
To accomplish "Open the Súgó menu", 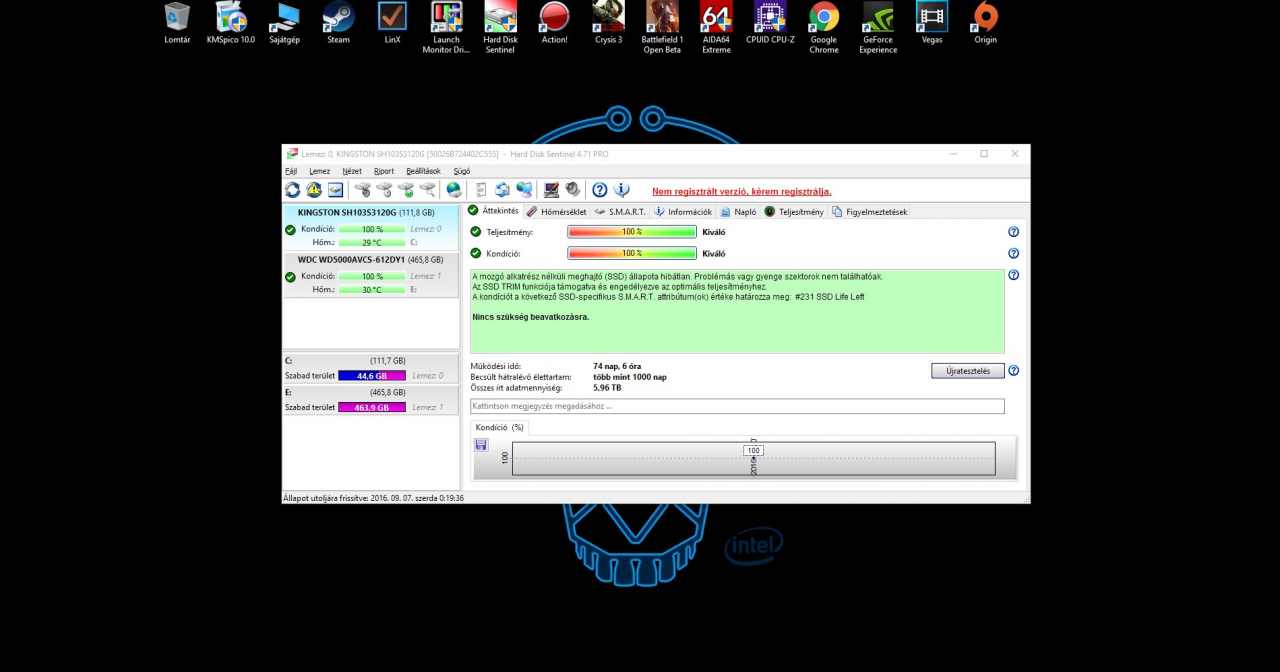I will coord(462,171).
